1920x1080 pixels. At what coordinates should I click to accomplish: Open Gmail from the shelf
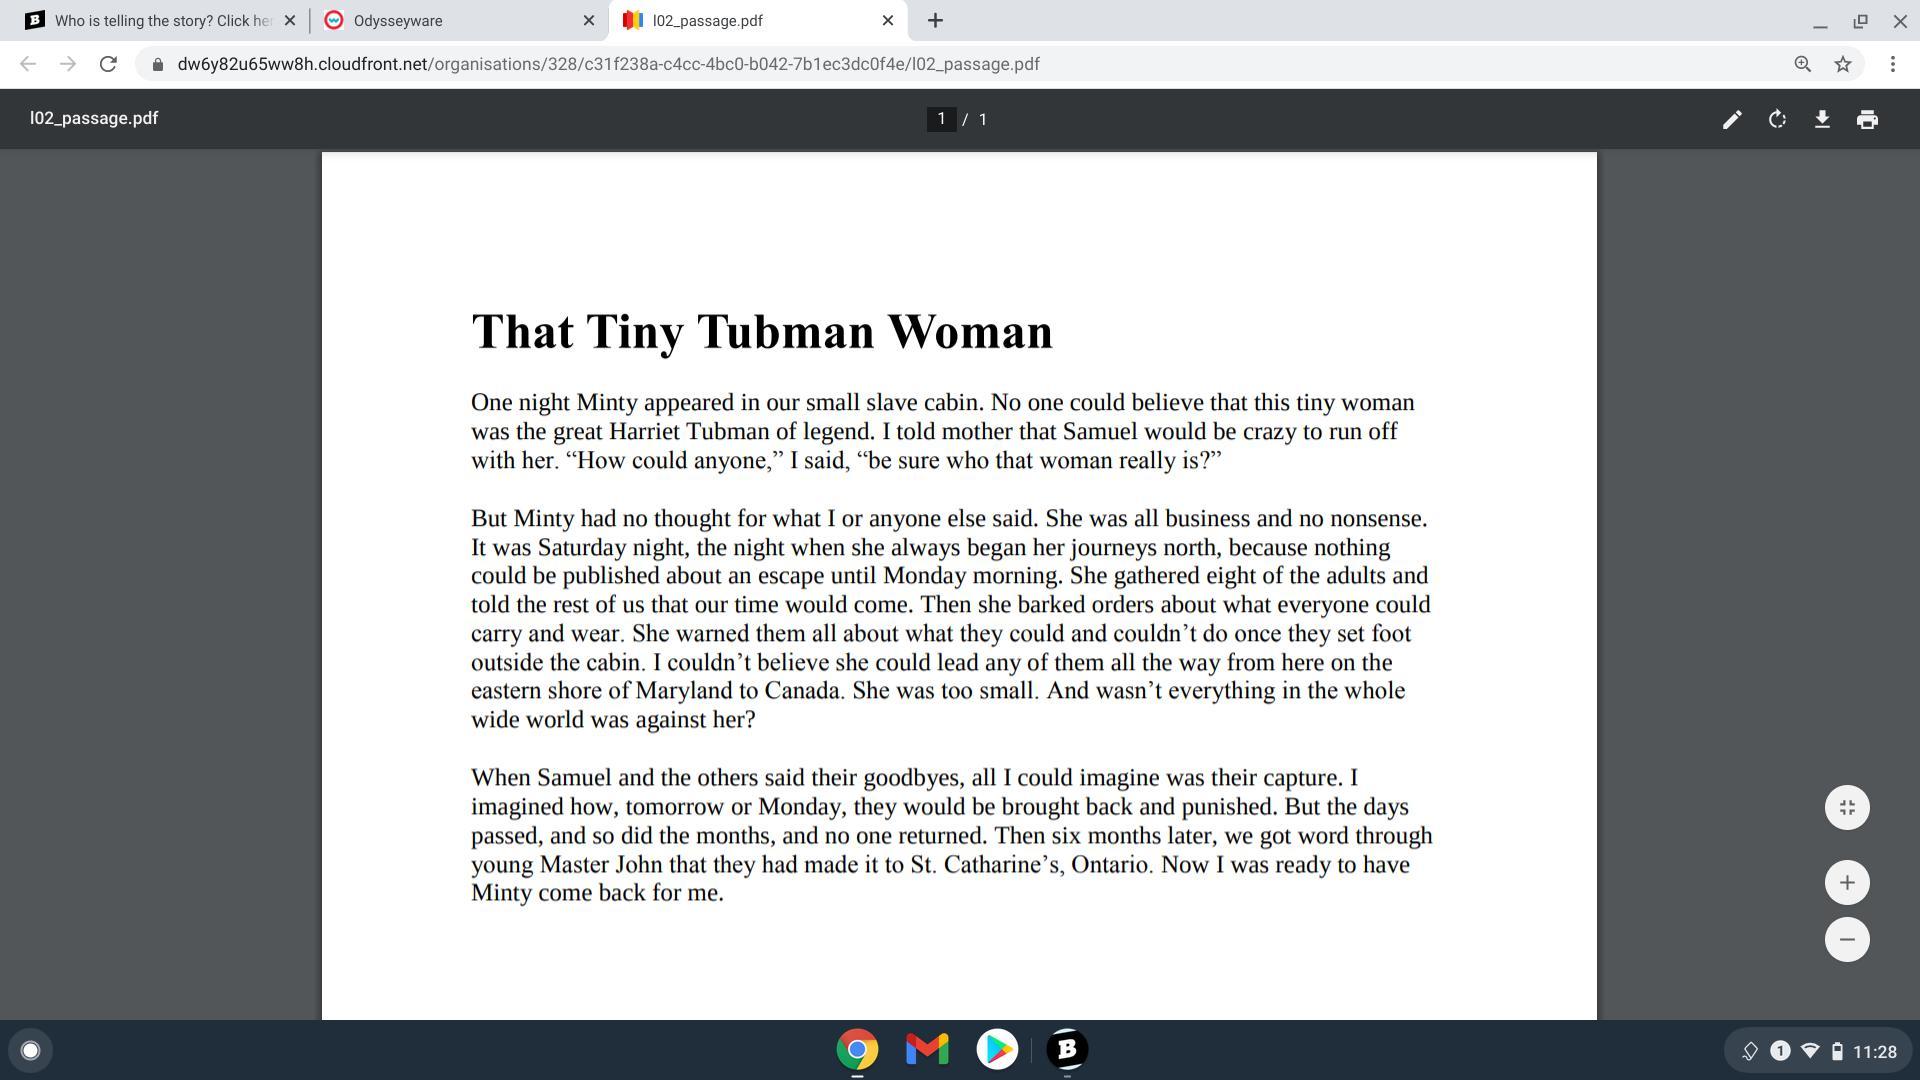coord(927,1049)
